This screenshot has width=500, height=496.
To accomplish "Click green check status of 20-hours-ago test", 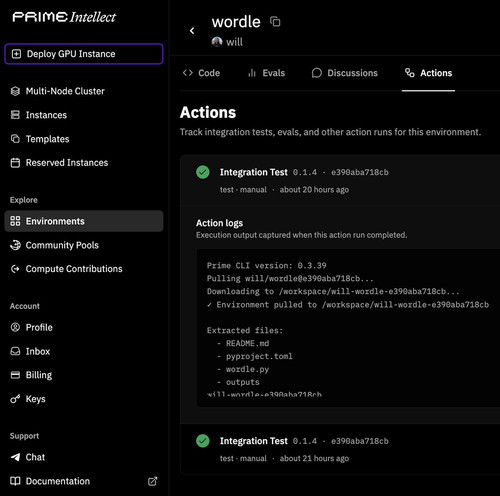I will click(x=203, y=172).
